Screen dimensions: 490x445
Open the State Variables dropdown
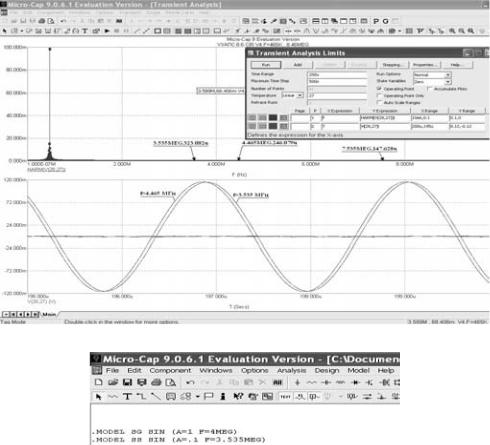448,82
